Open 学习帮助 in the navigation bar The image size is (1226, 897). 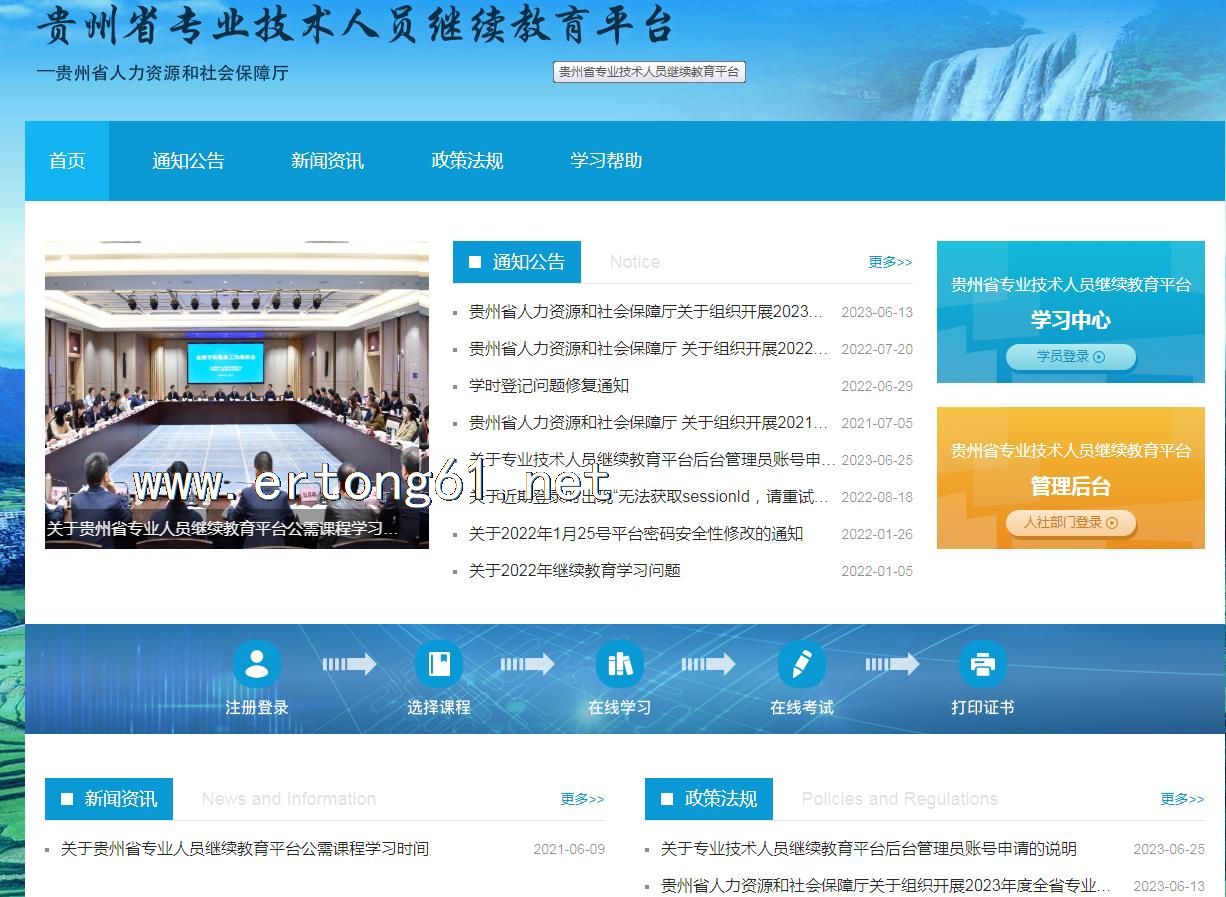pyautogui.click(x=606, y=161)
